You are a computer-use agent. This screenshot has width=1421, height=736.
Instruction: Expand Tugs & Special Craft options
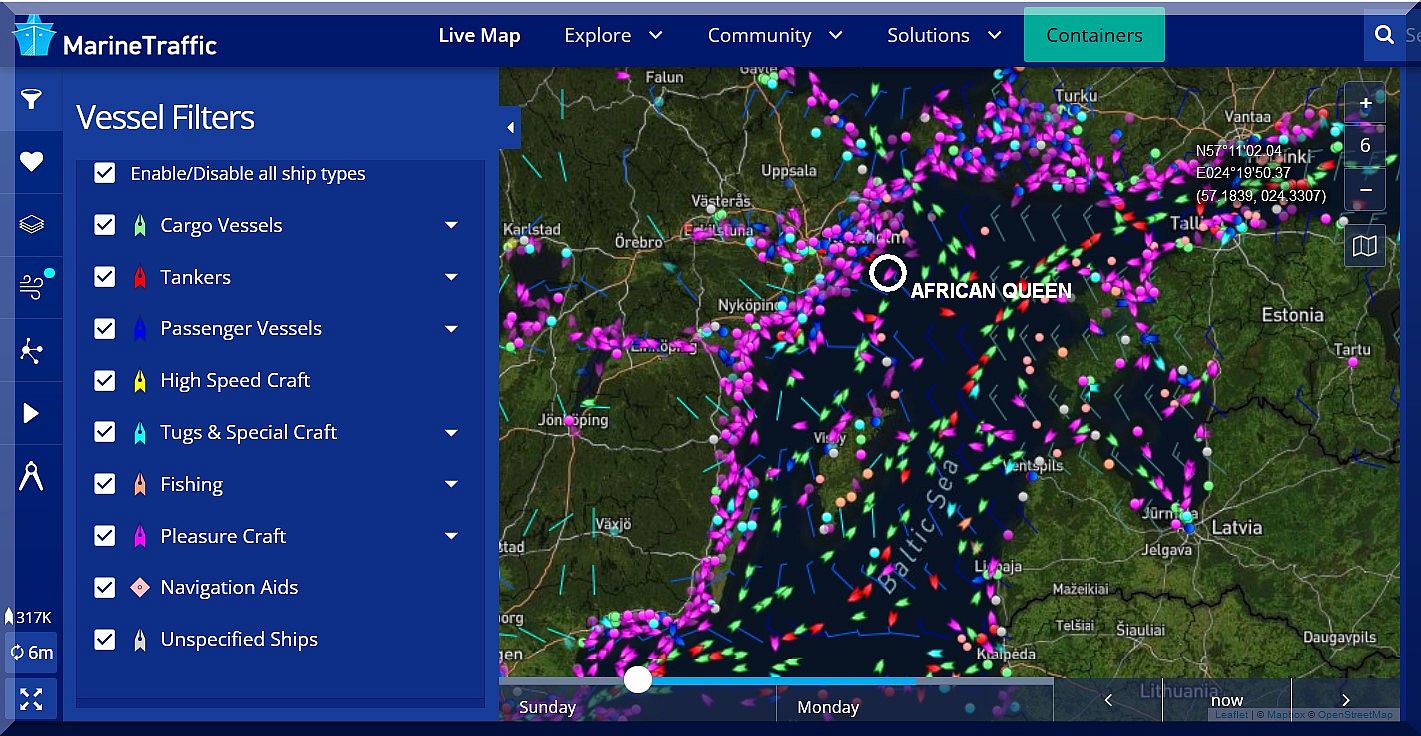451,433
